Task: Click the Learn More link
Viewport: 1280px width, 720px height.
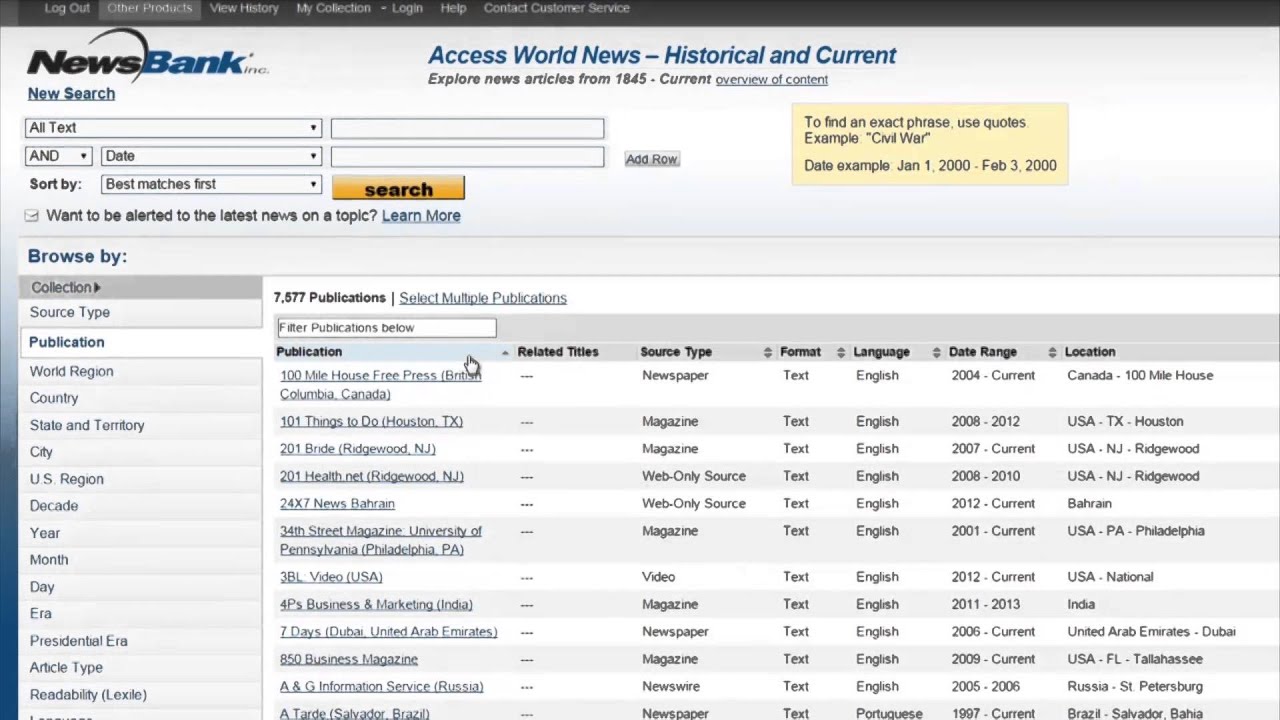Action: (x=421, y=216)
